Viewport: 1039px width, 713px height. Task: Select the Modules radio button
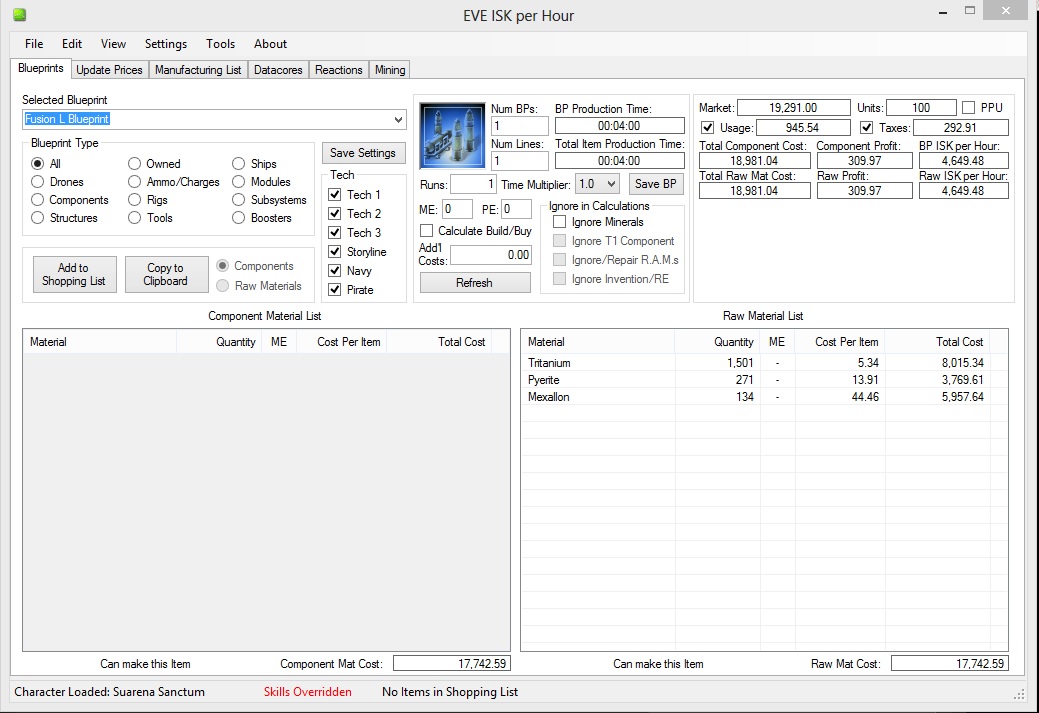pos(239,182)
